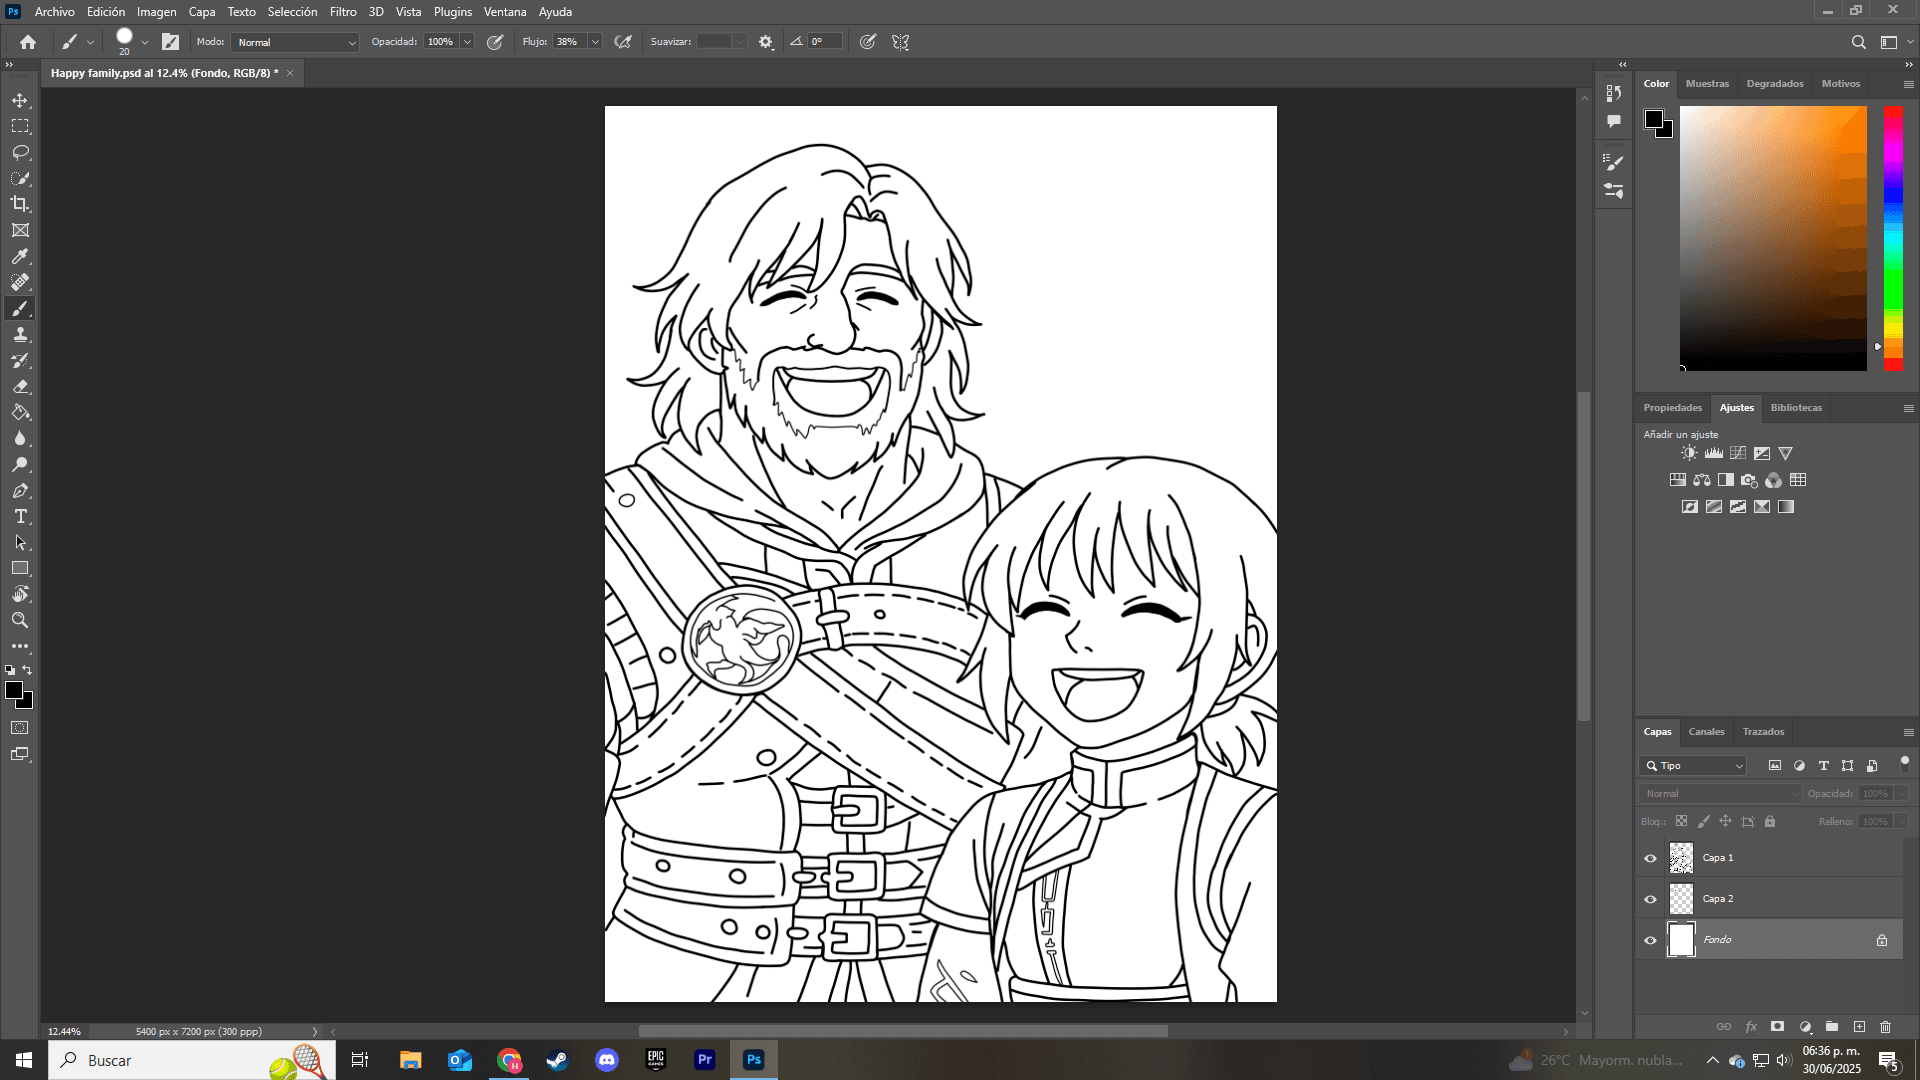This screenshot has width=1920, height=1080.
Task: Hide the Capa 2 layer
Action: (x=1650, y=899)
